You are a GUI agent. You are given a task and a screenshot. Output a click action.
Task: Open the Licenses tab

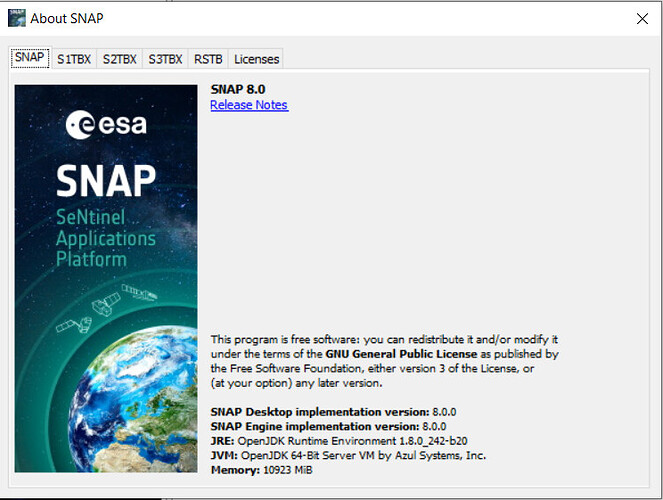256,59
